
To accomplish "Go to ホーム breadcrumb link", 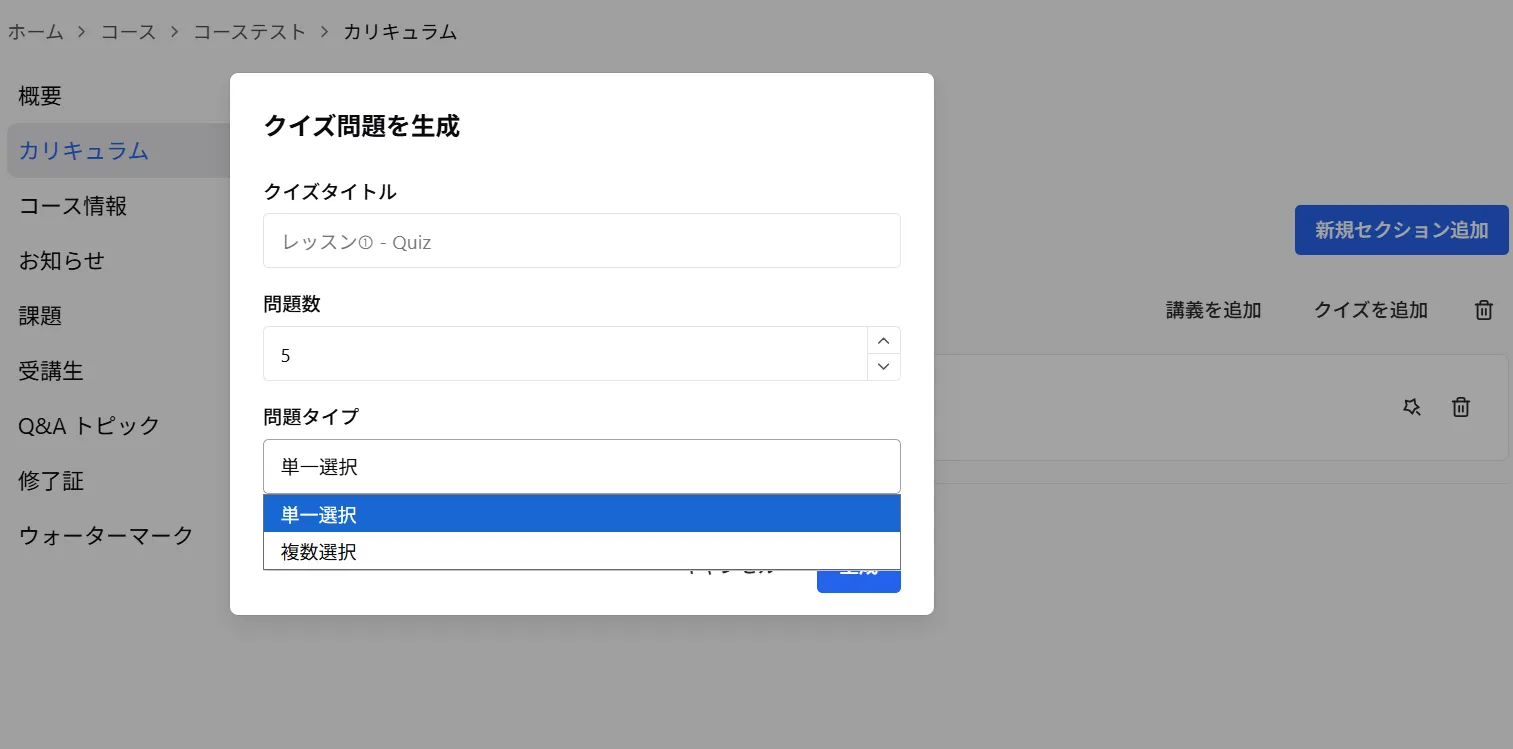I will (36, 32).
